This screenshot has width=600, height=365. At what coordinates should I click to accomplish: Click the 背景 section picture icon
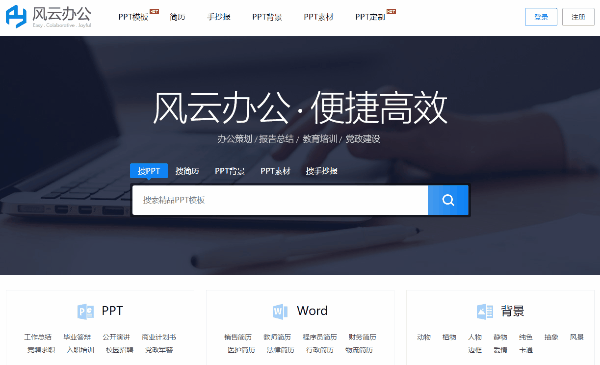[485, 311]
